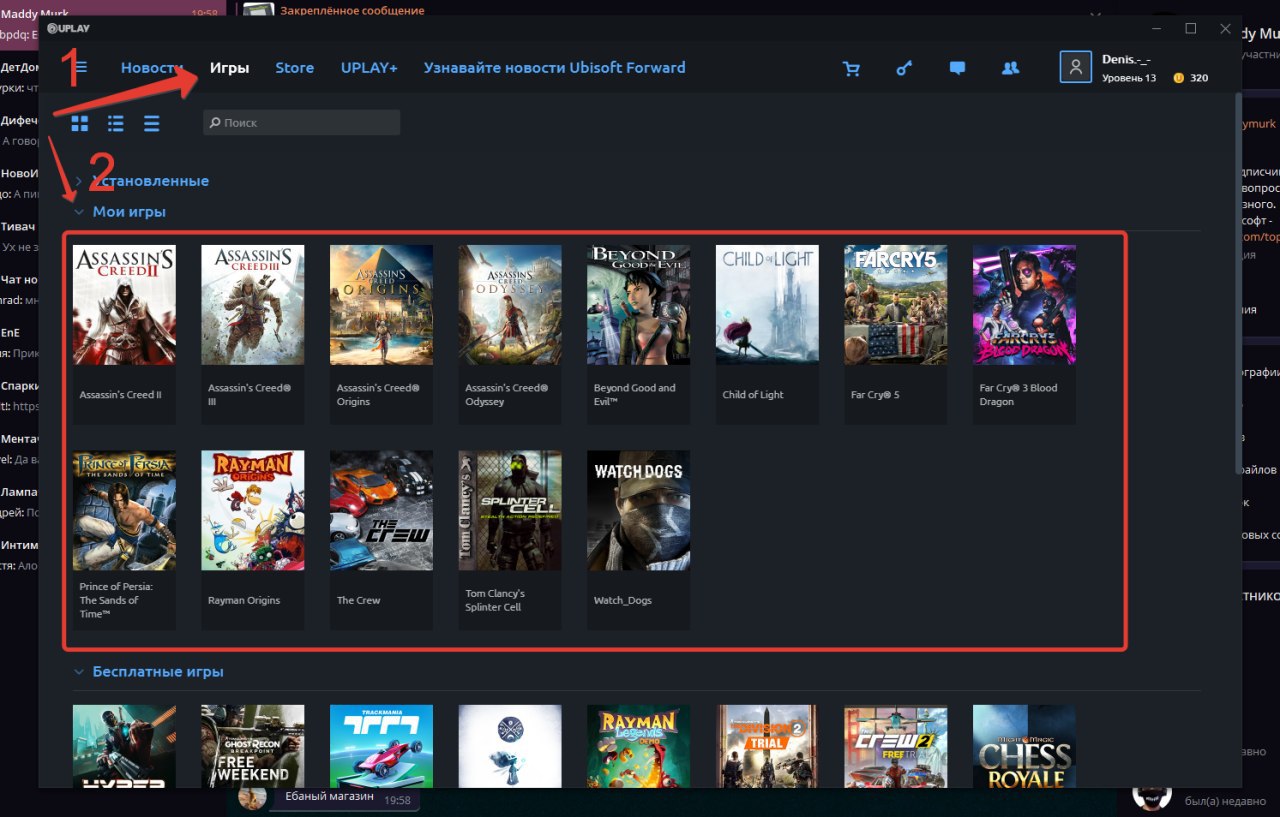
Task: Open Assassin's Creed III cover
Action: click(253, 304)
